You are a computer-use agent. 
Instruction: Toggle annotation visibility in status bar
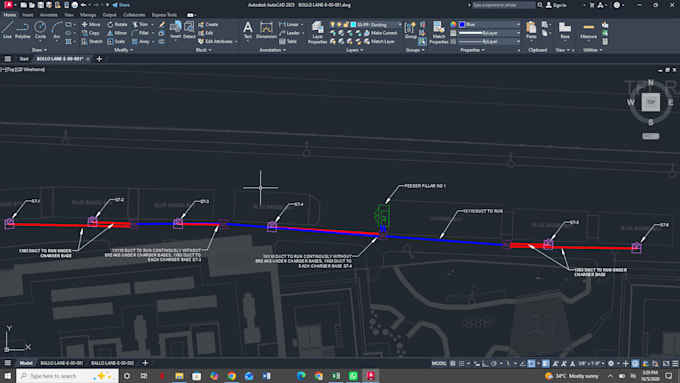point(556,363)
